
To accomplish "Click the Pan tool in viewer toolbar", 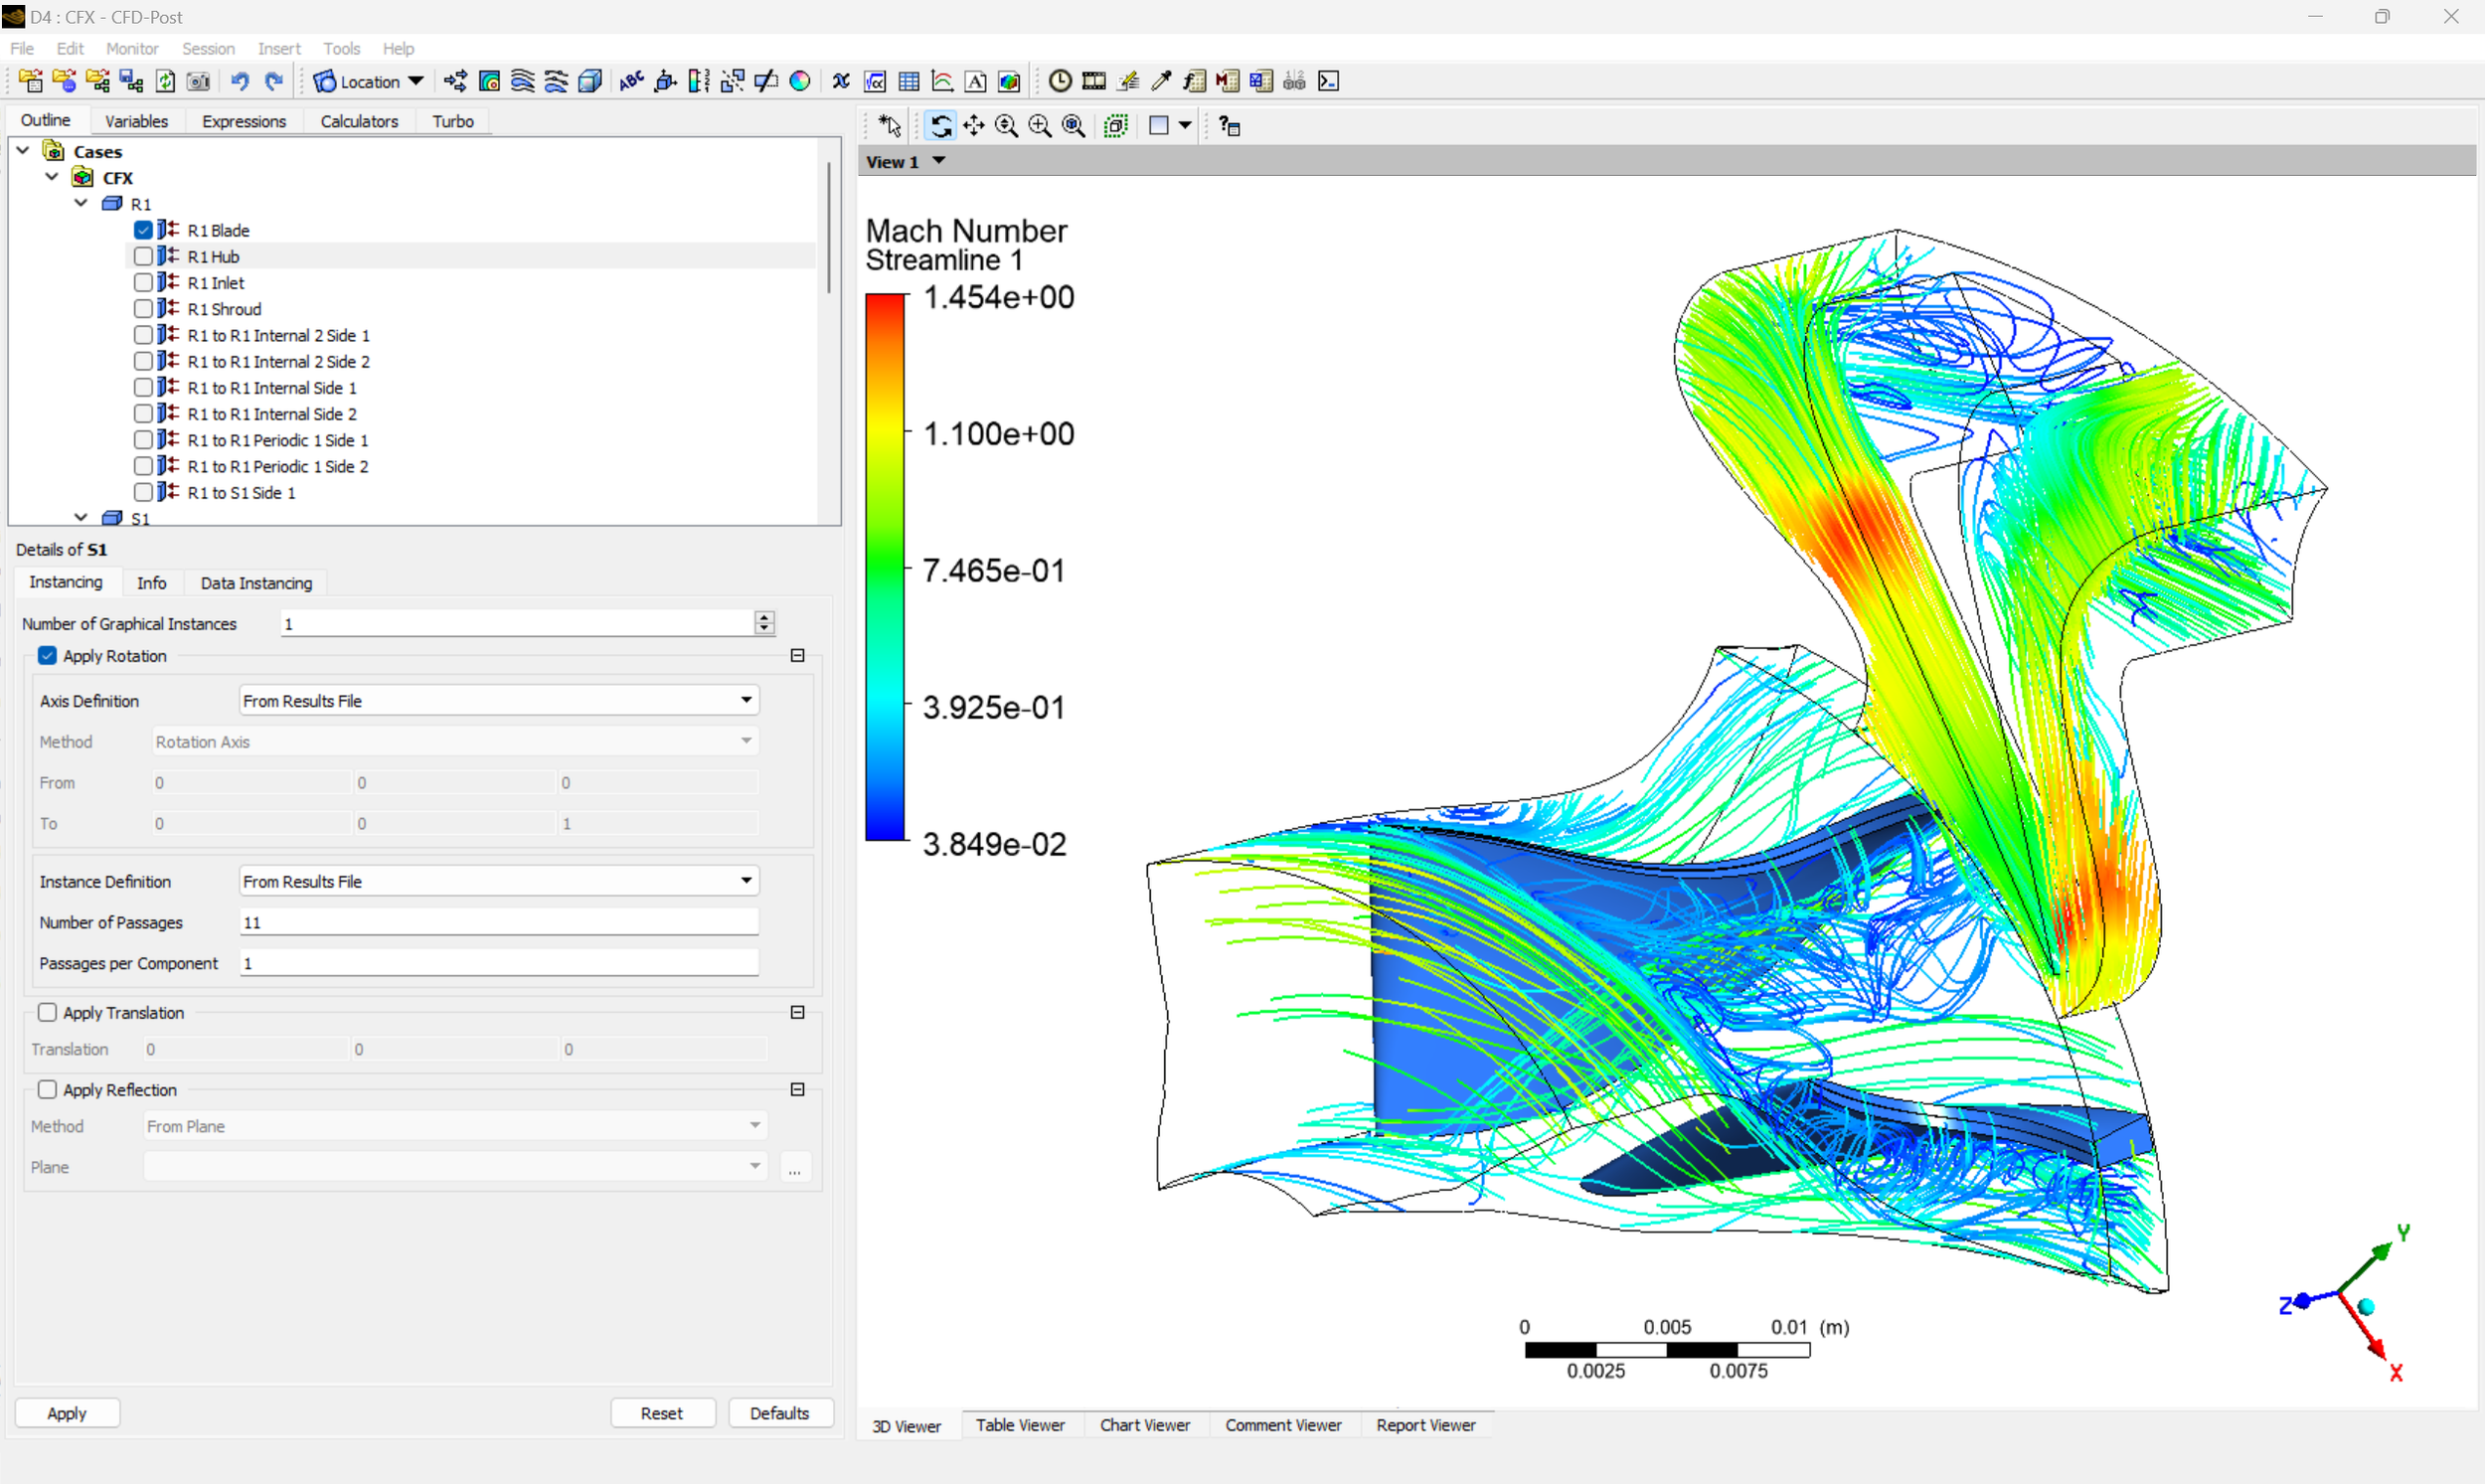I will coord(973,126).
